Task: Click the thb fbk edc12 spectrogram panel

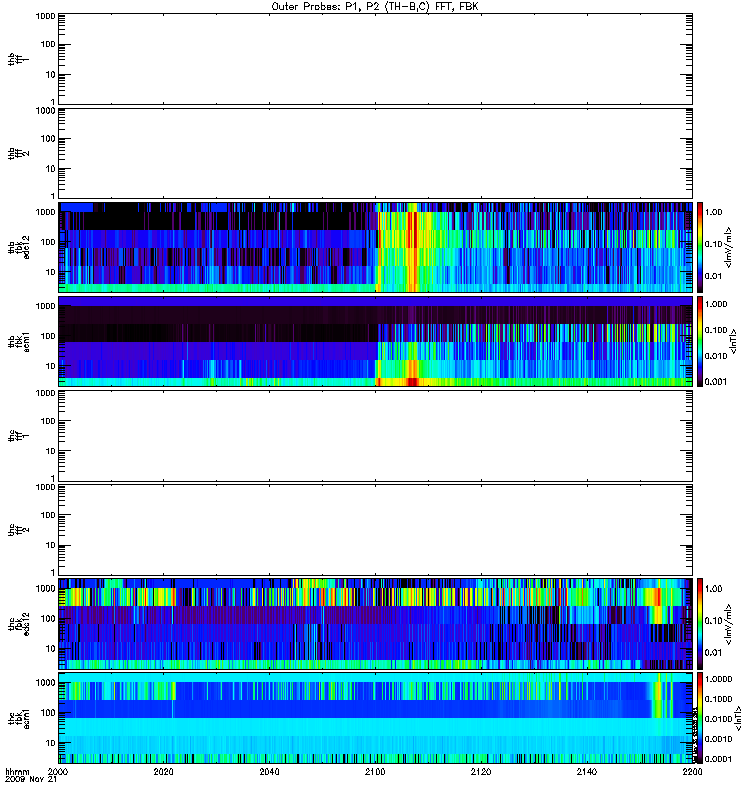Action: (376, 247)
